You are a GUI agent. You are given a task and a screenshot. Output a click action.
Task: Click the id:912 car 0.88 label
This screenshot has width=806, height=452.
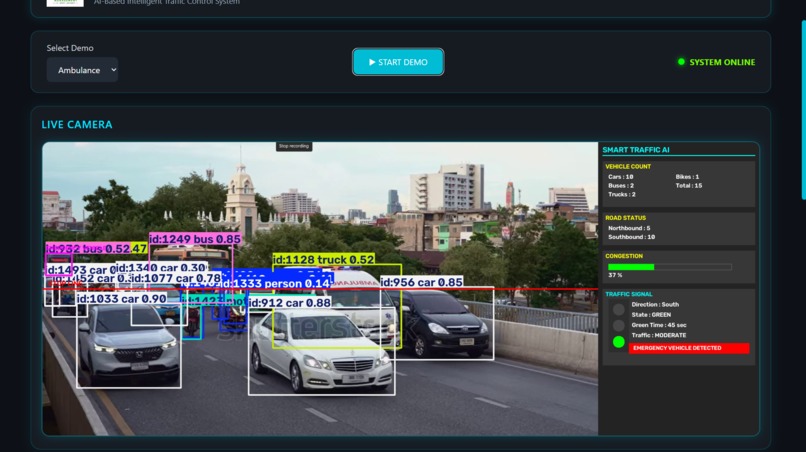[289, 303]
